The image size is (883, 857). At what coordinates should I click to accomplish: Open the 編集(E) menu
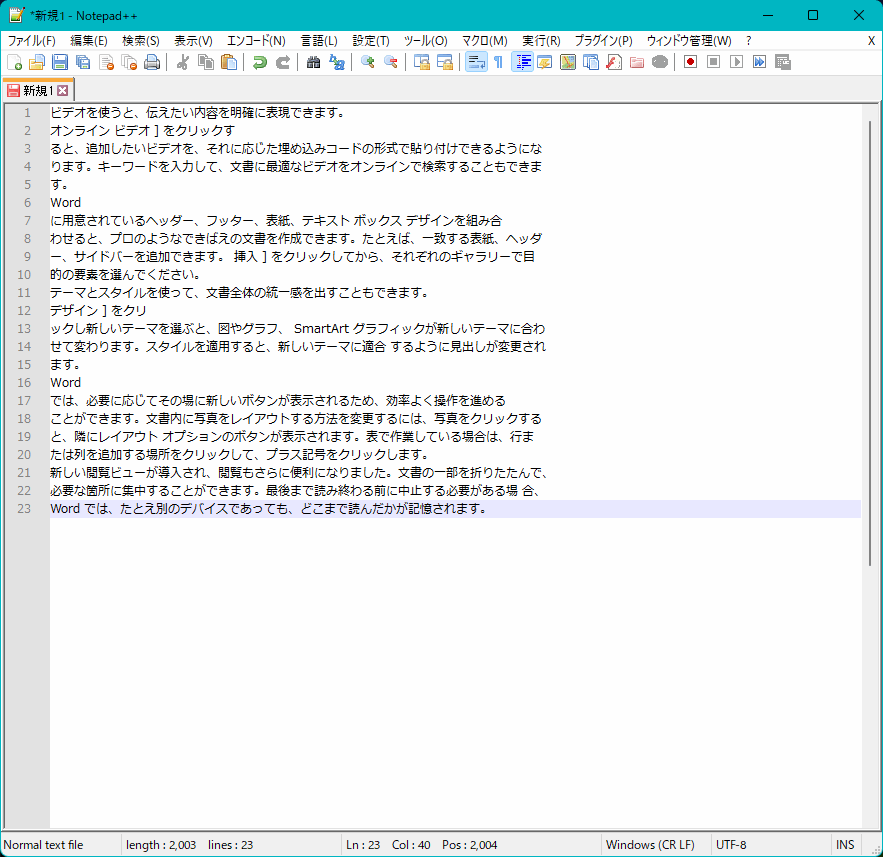click(89, 41)
